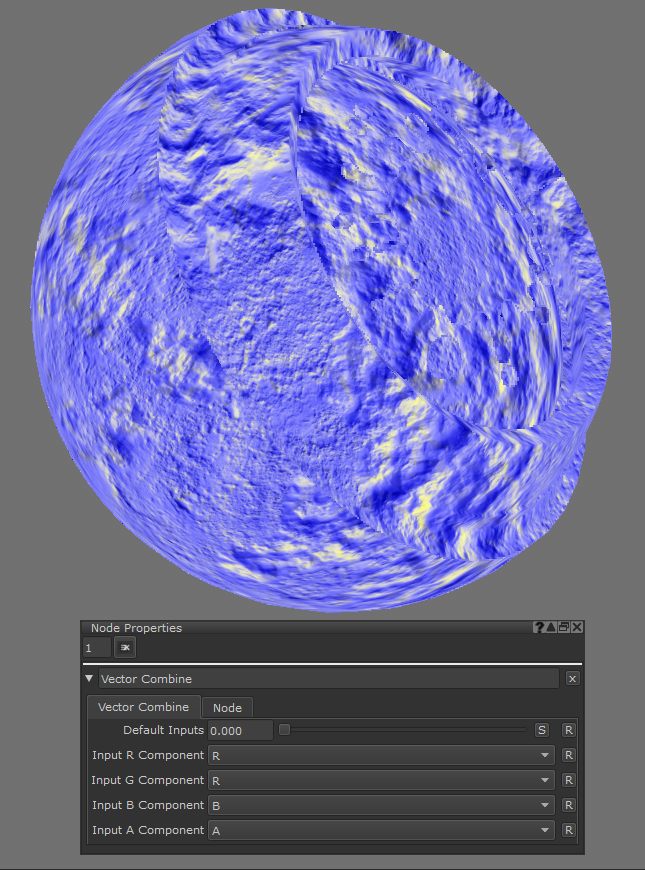Open the Input A Component dropdown
Screen dimensions: 645x870
point(381,830)
